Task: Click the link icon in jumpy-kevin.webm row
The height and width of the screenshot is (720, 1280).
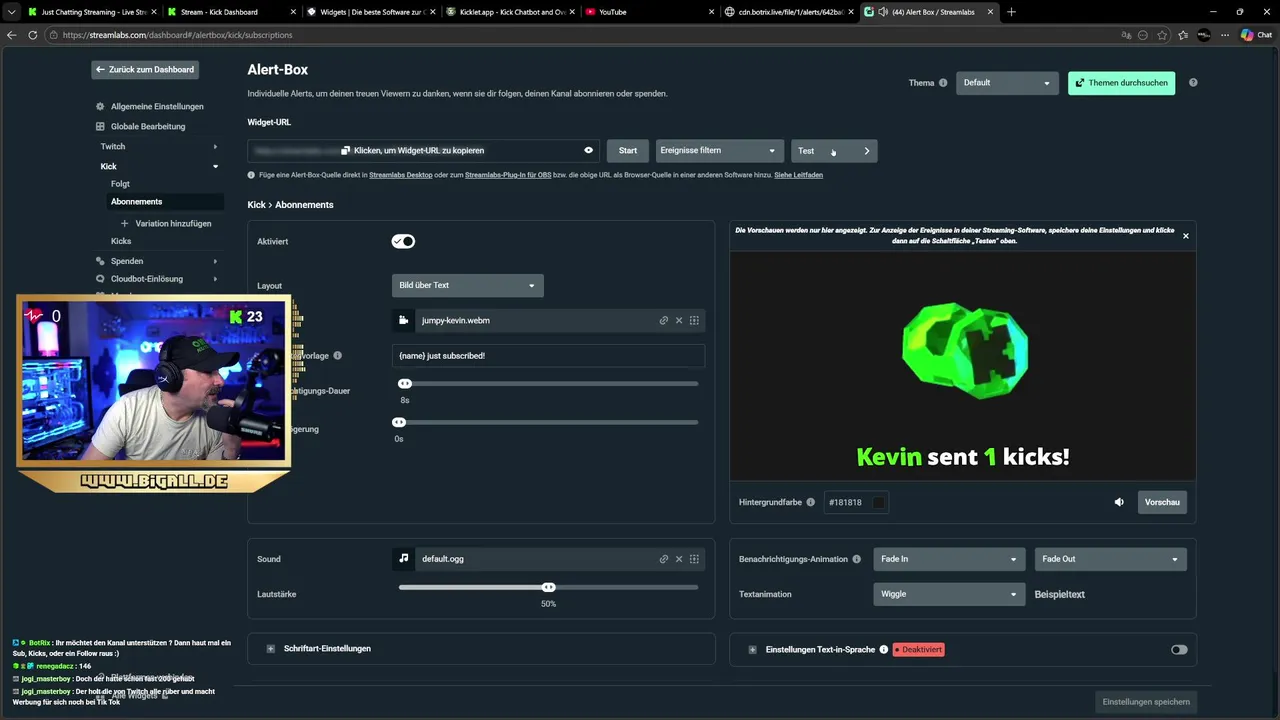Action: pos(663,321)
